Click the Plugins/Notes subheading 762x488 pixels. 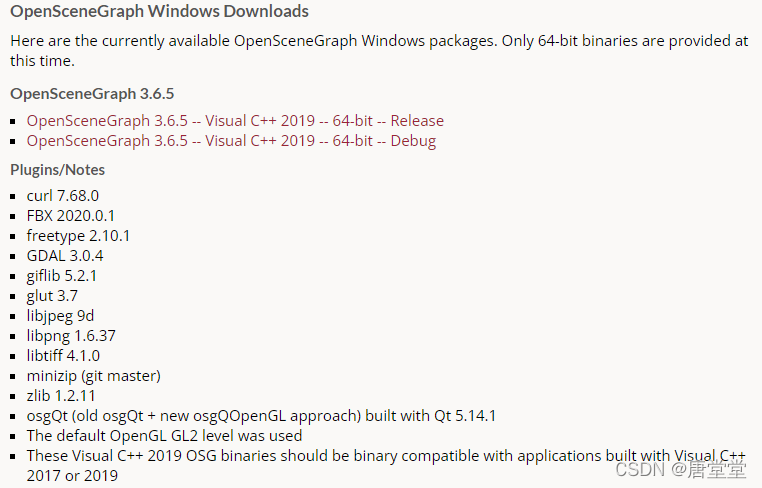coord(57,170)
